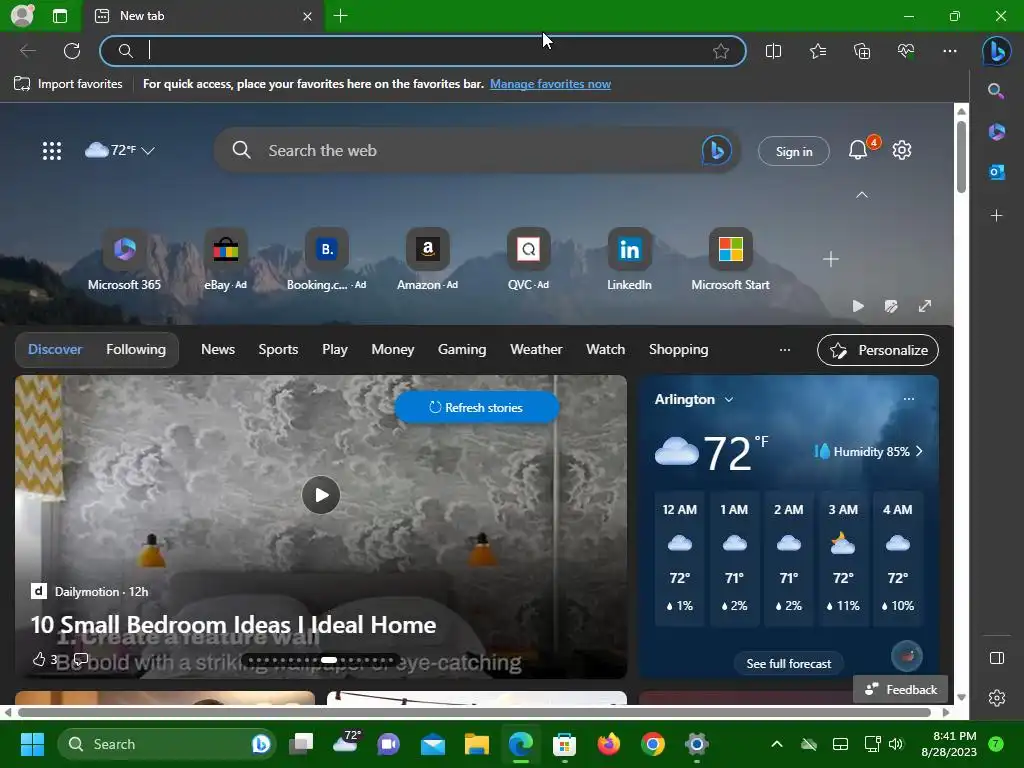Viewport: 1024px width, 768px height.
Task: Open the notifications bell
Action: click(858, 151)
